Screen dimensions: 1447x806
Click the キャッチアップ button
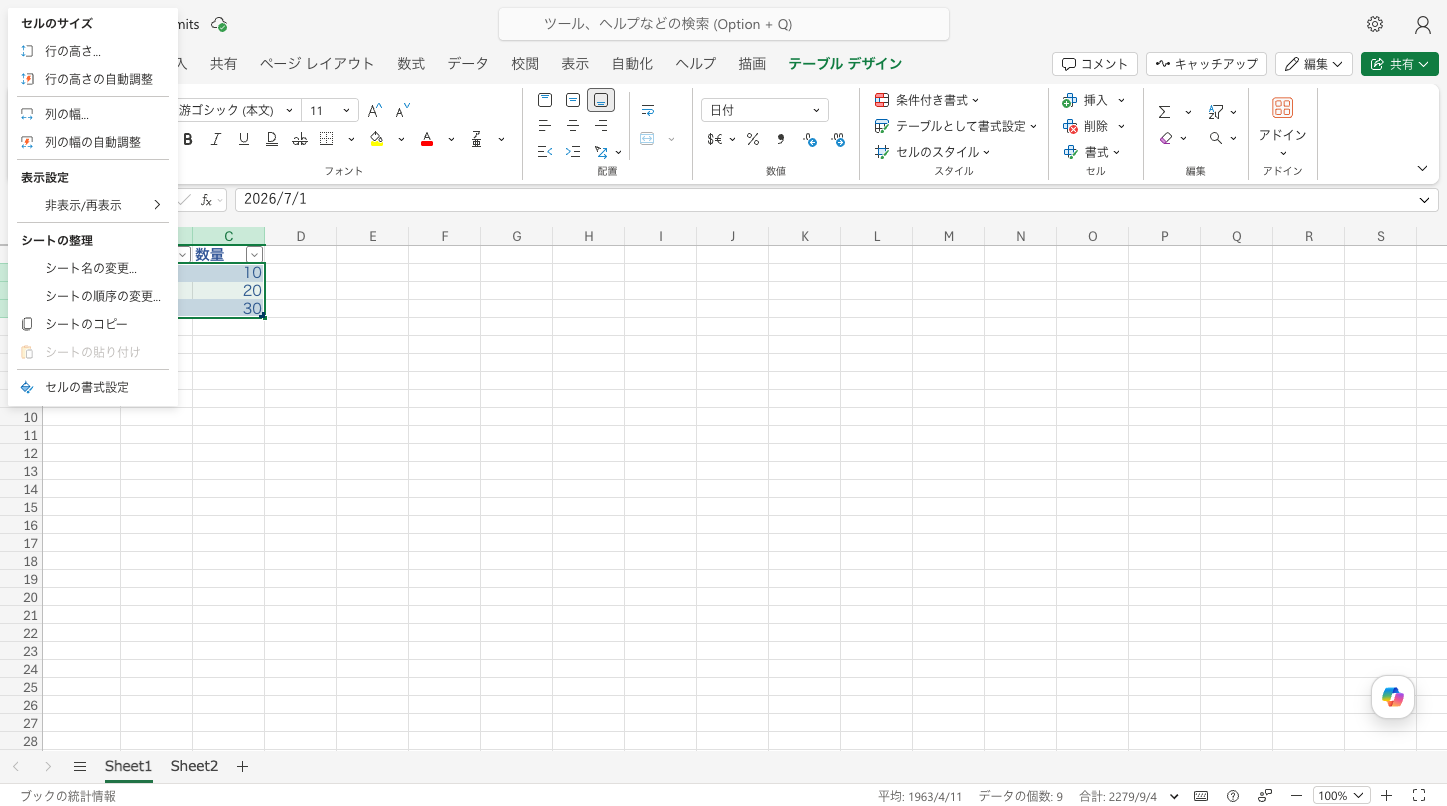coord(1206,64)
